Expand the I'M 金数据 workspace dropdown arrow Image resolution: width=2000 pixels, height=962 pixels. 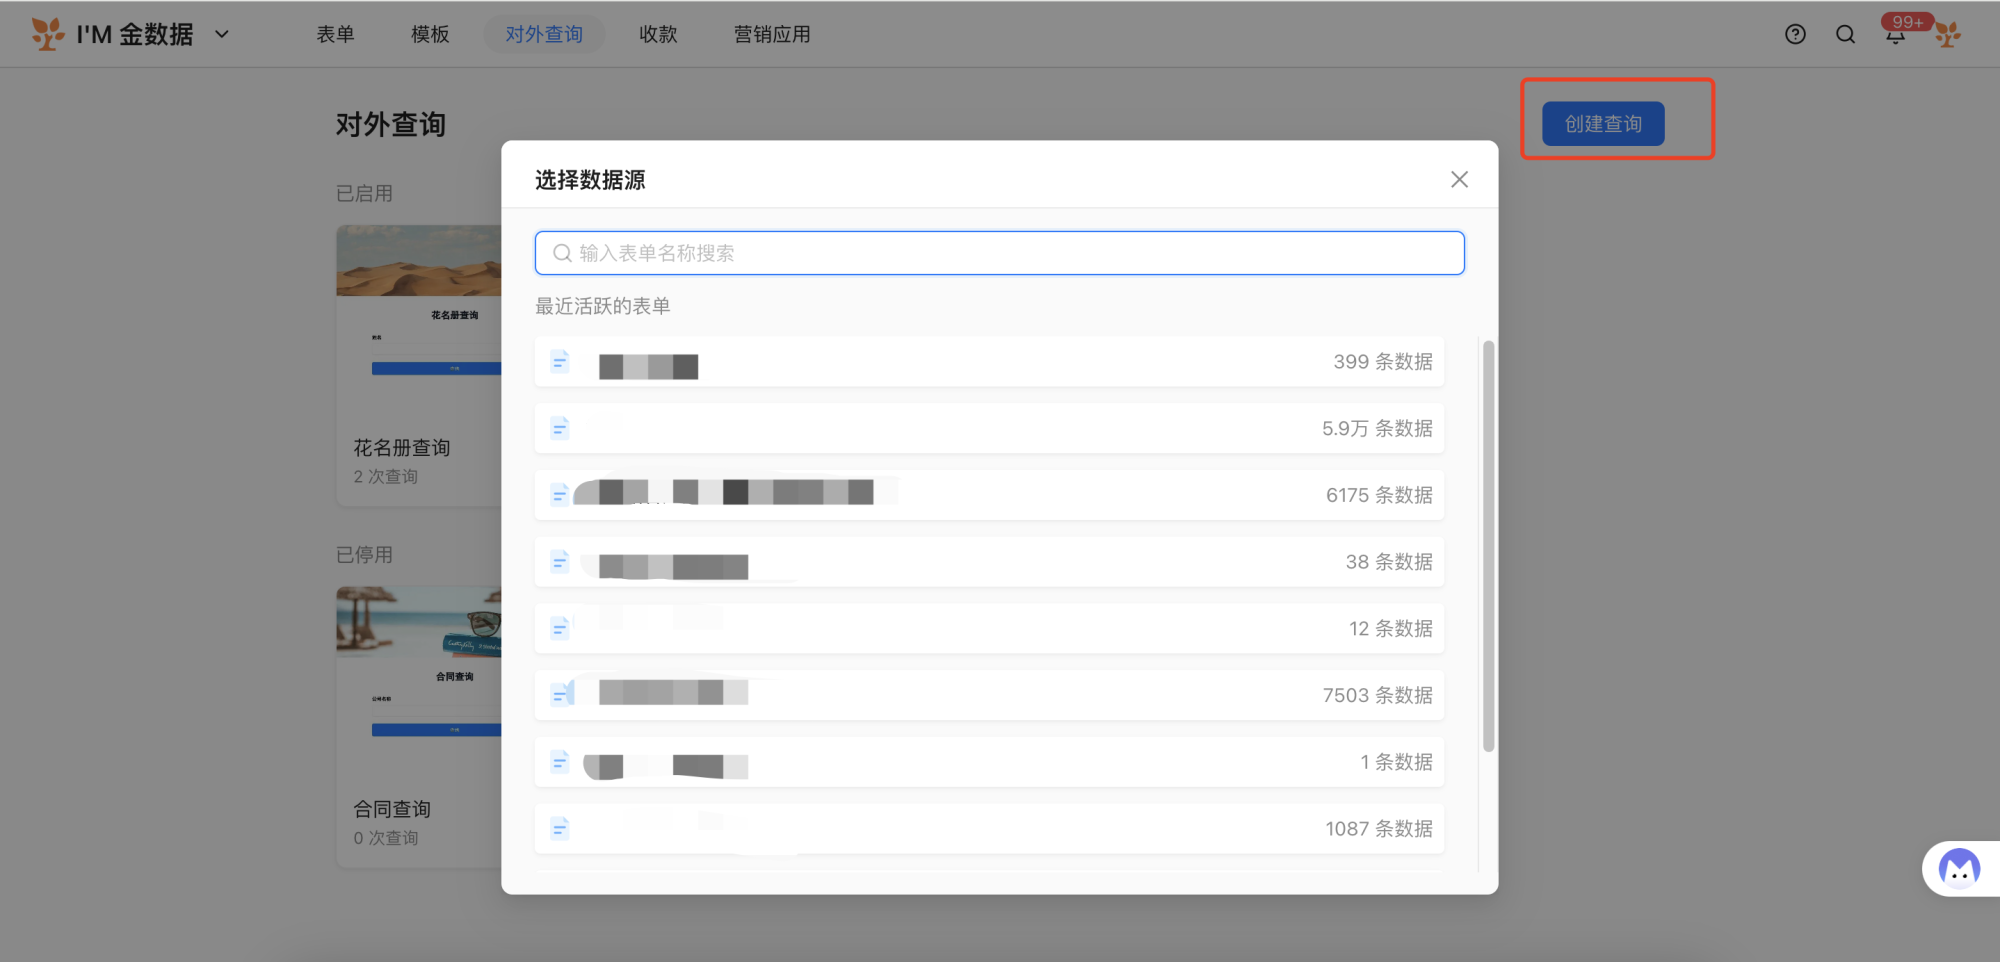(x=222, y=34)
